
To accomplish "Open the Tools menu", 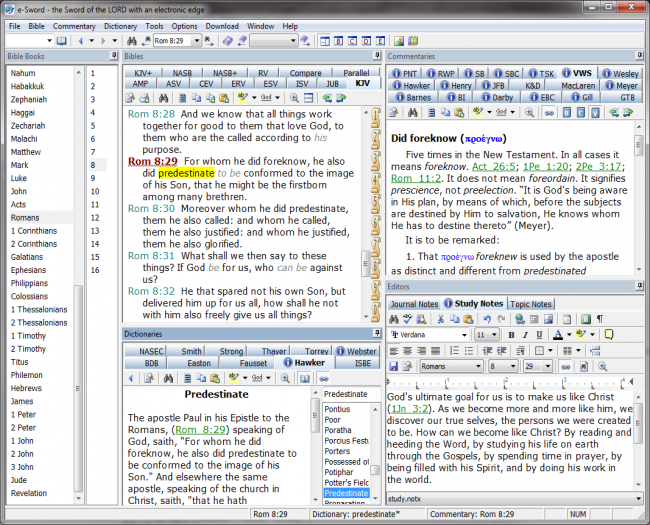I will tap(154, 26).
